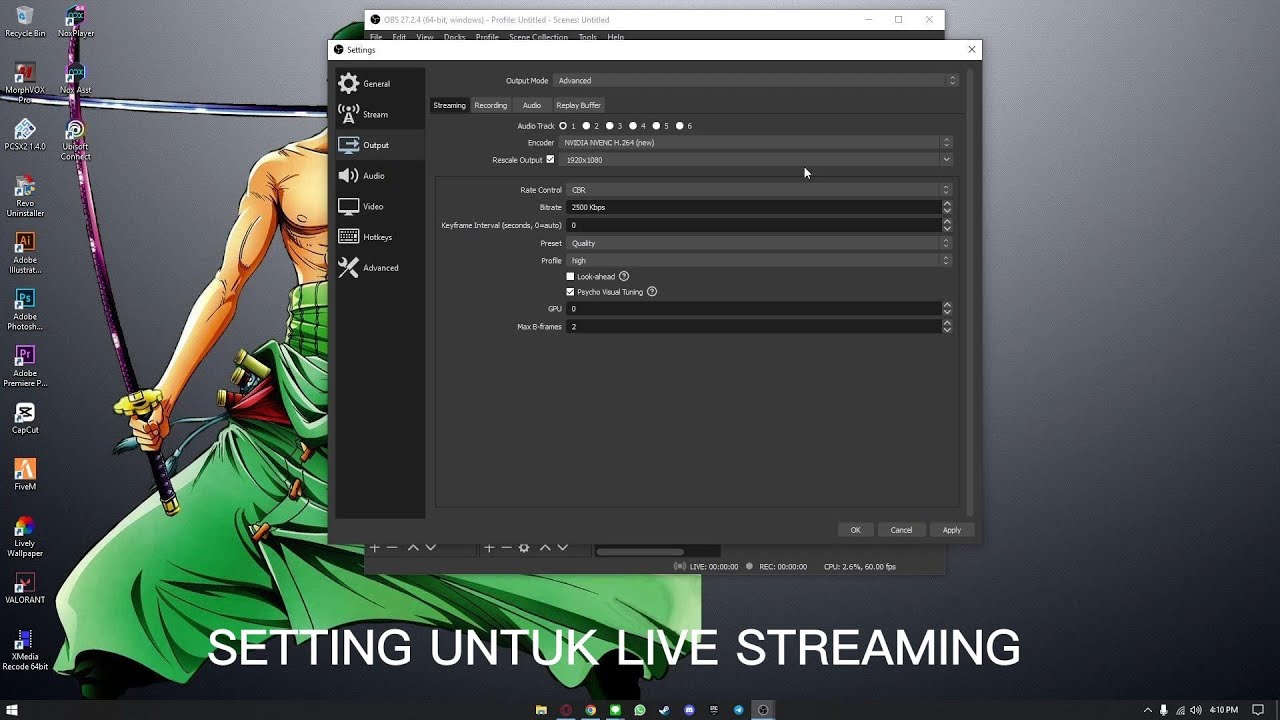Click the Bitrate field showing 2500 Kbps
1280x720 pixels.
click(x=754, y=207)
